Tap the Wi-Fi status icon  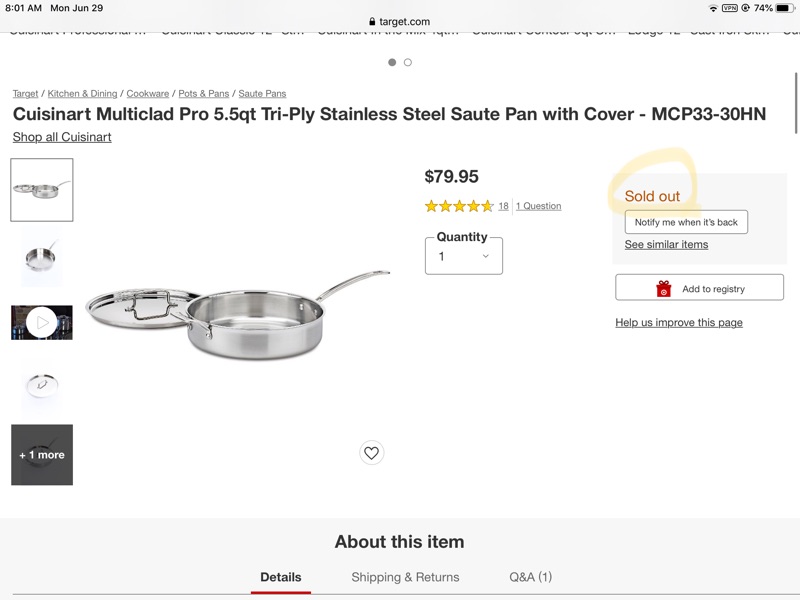pyautogui.click(x=713, y=8)
